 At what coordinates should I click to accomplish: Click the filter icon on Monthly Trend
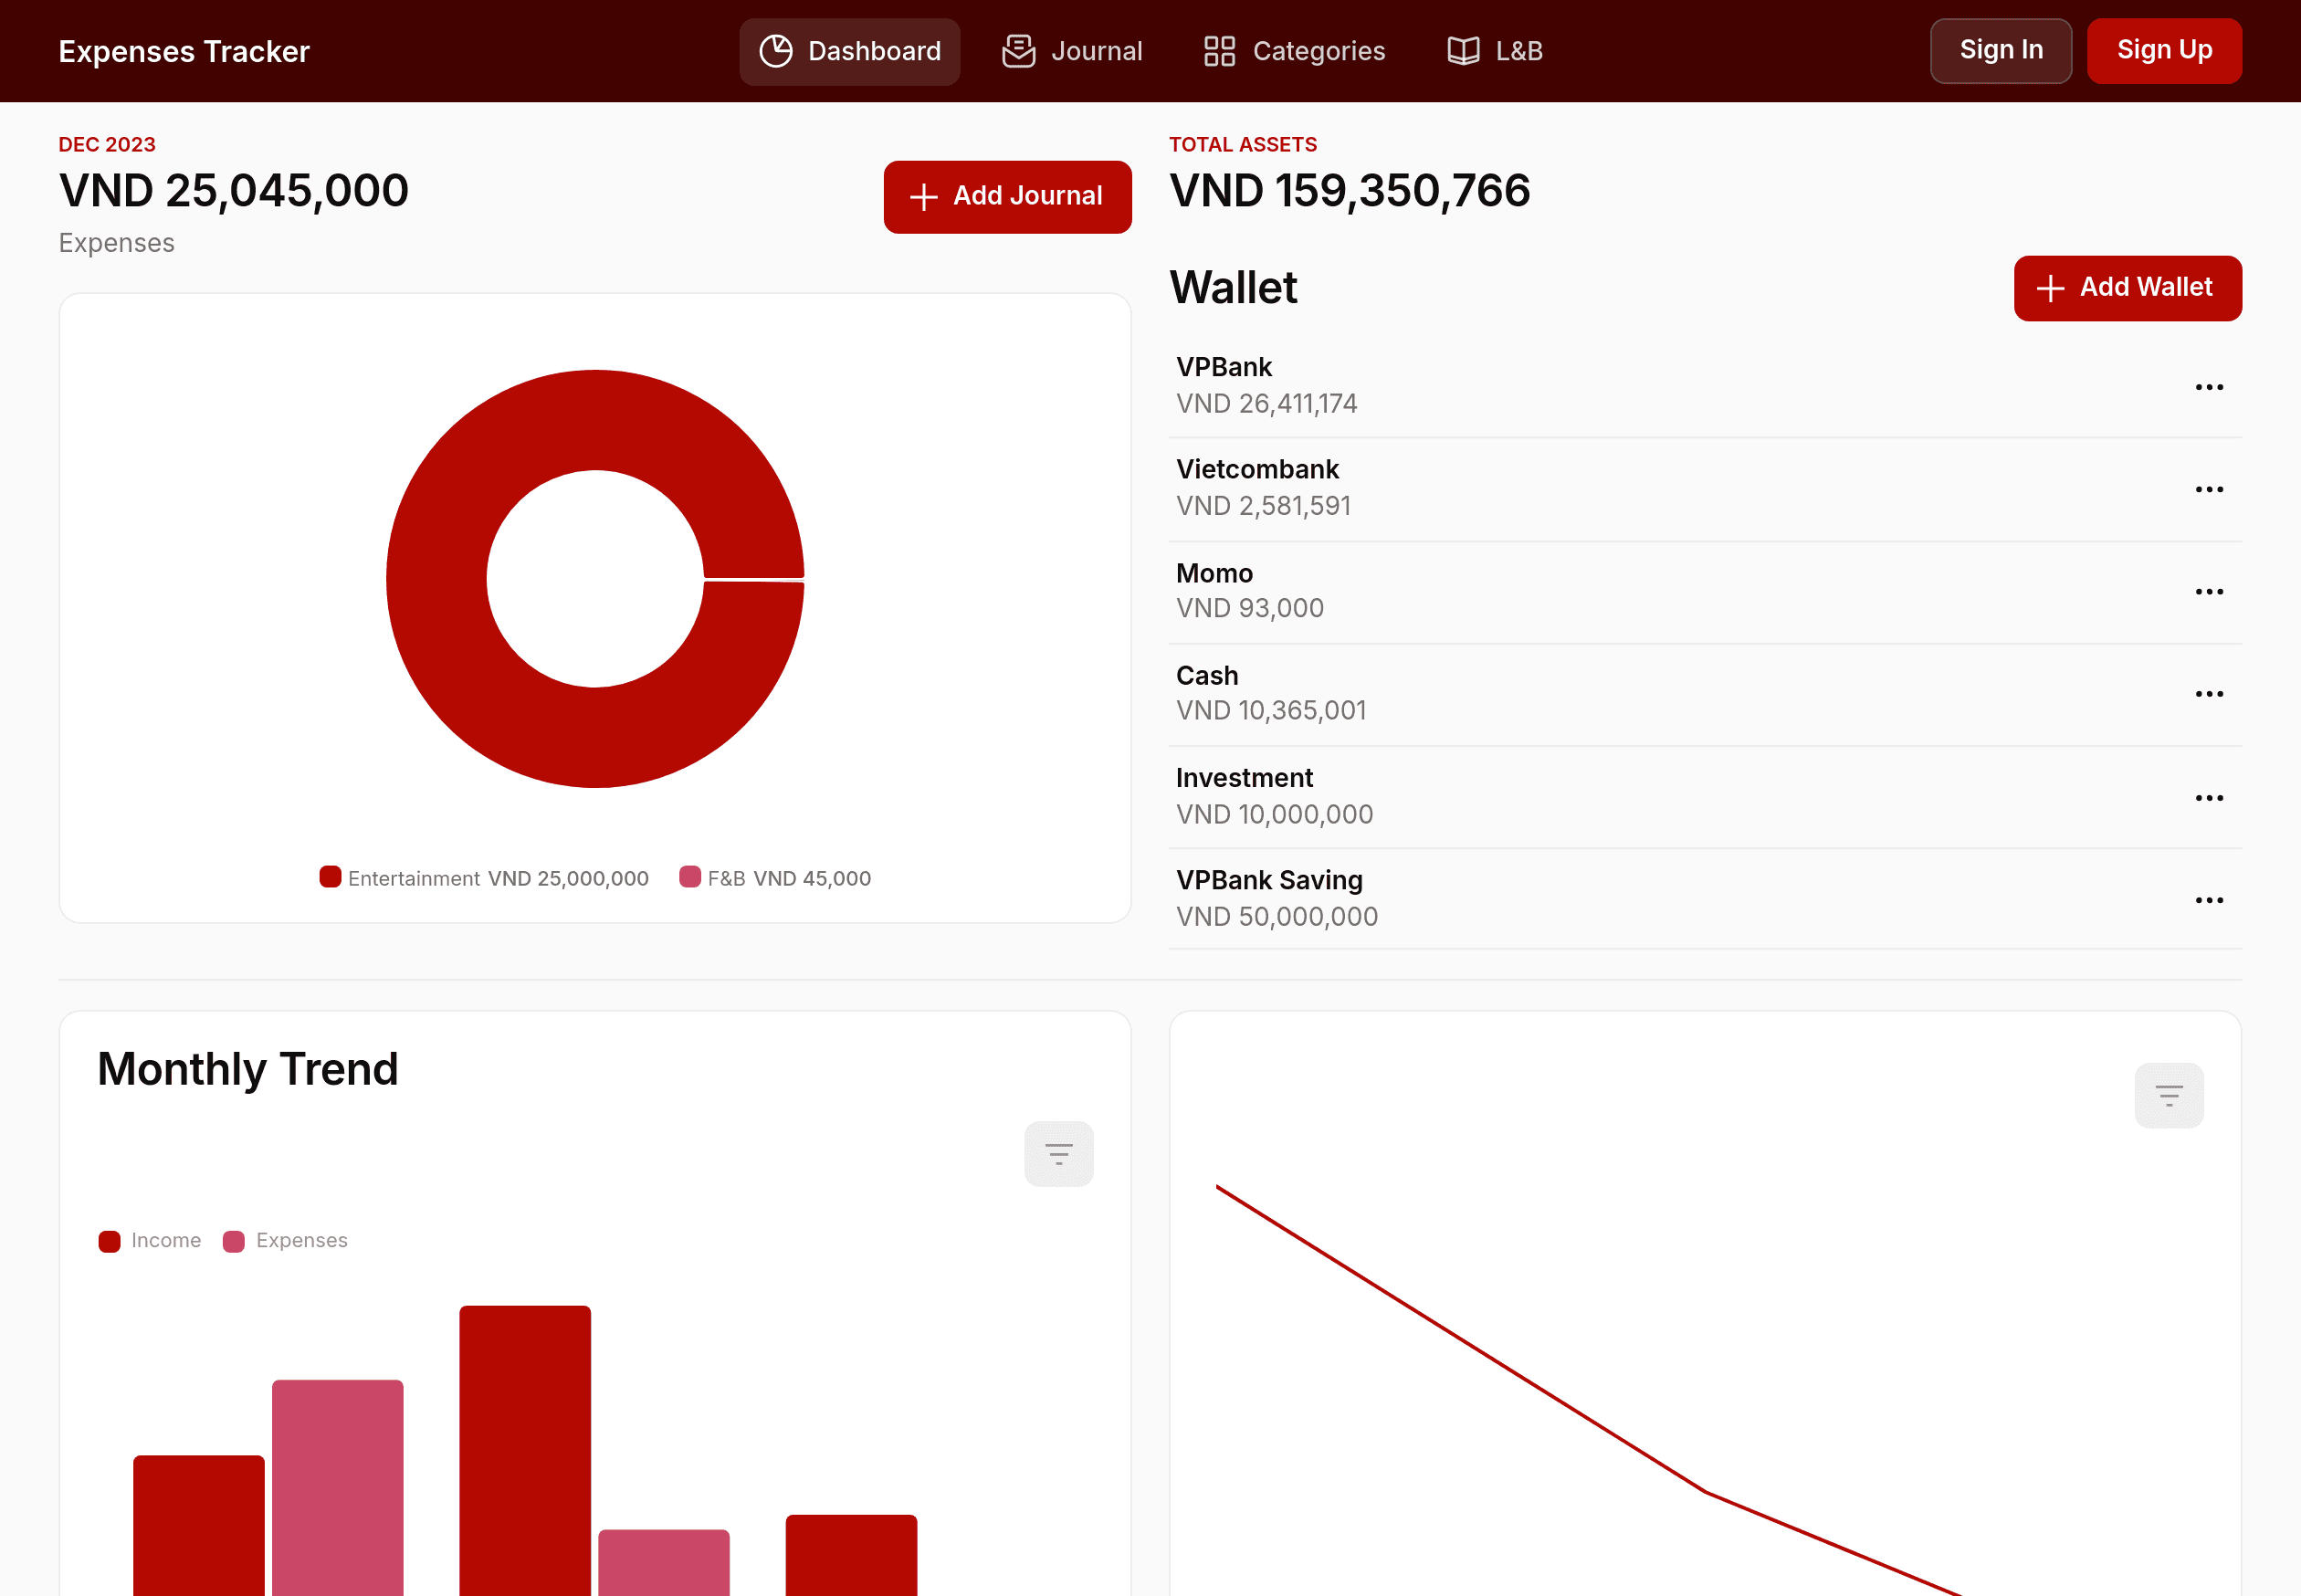click(x=1059, y=1152)
